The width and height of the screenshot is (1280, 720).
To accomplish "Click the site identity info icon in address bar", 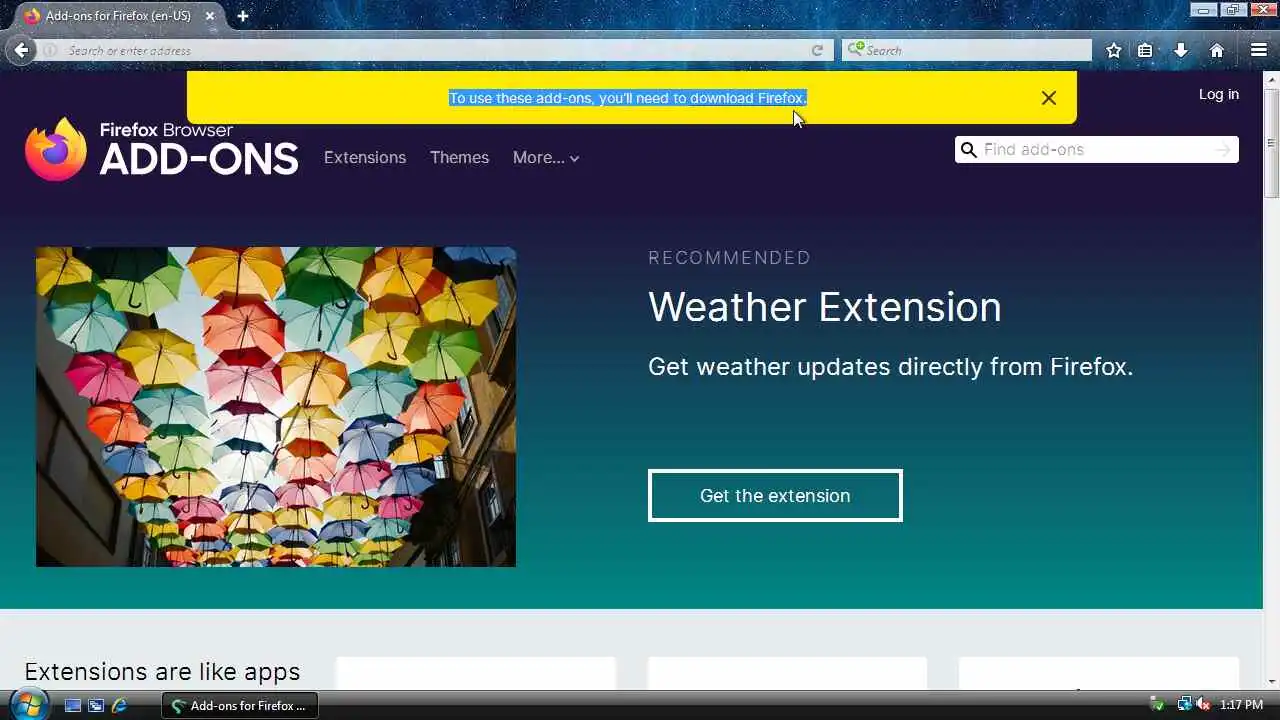I will (x=50, y=50).
